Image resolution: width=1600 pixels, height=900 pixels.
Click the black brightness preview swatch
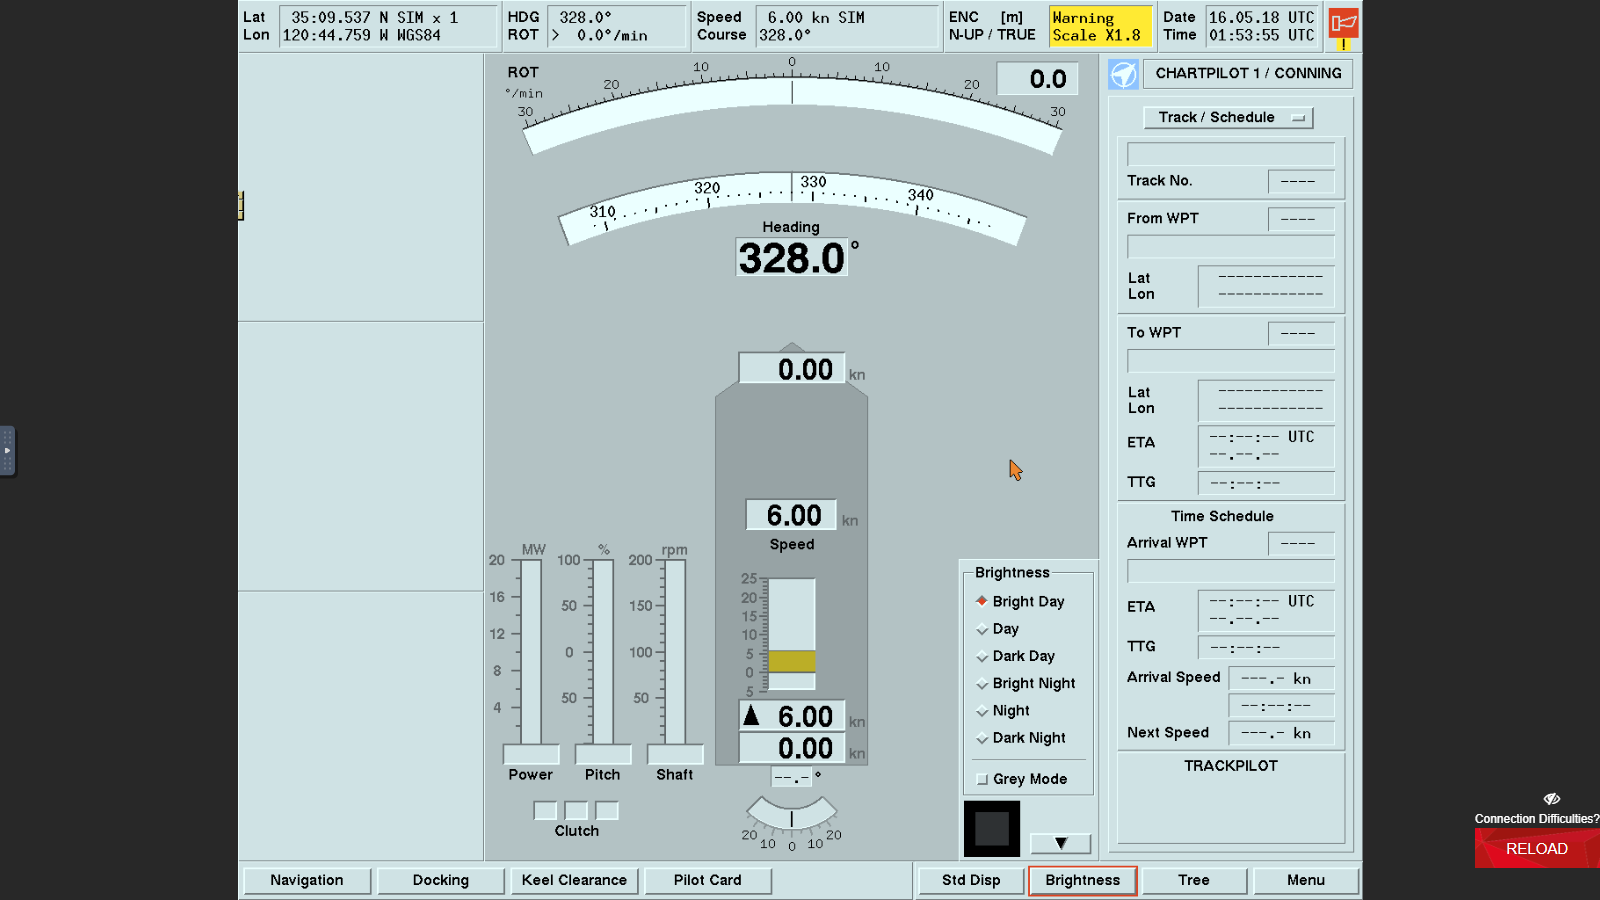992,829
